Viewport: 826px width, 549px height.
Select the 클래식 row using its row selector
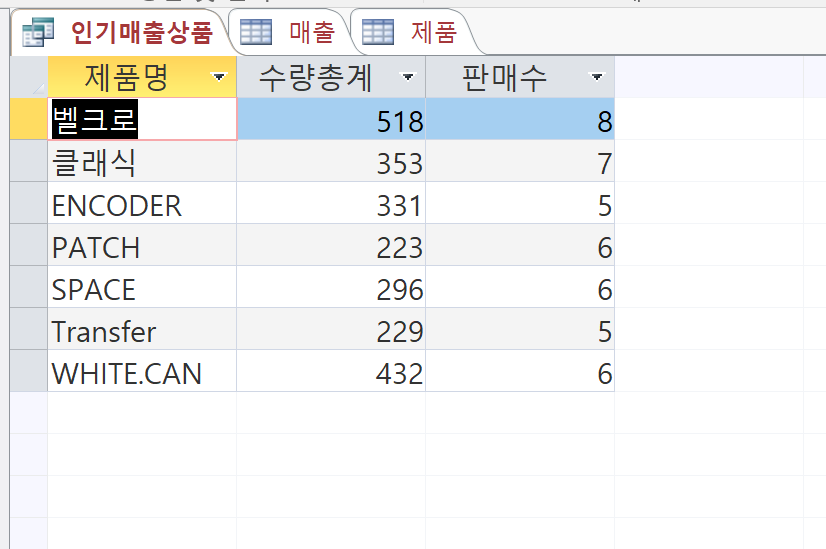pyautogui.click(x=28, y=162)
